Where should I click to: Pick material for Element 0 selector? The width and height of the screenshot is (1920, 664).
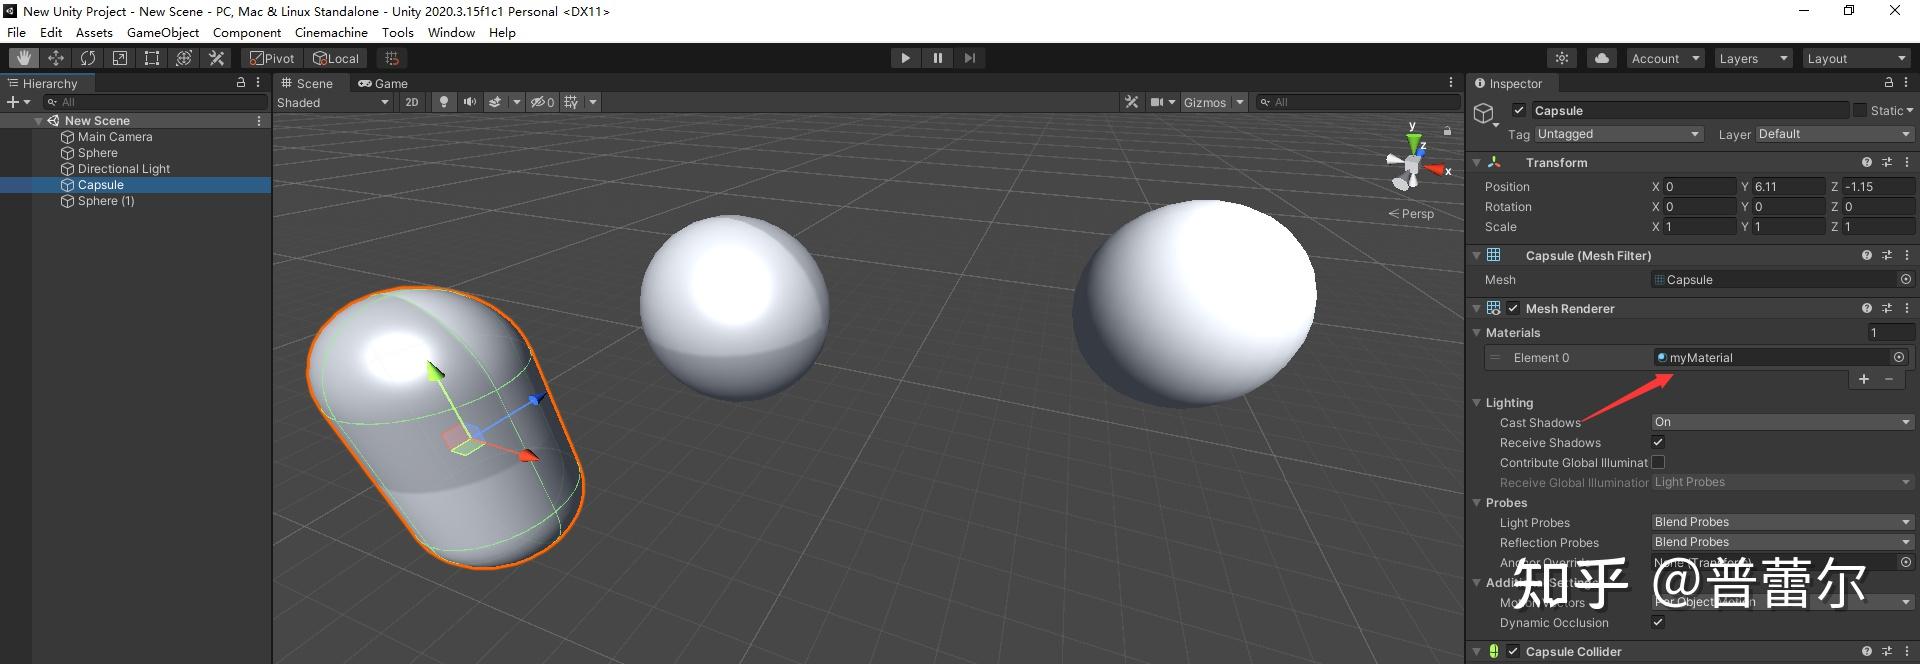pos(1898,357)
